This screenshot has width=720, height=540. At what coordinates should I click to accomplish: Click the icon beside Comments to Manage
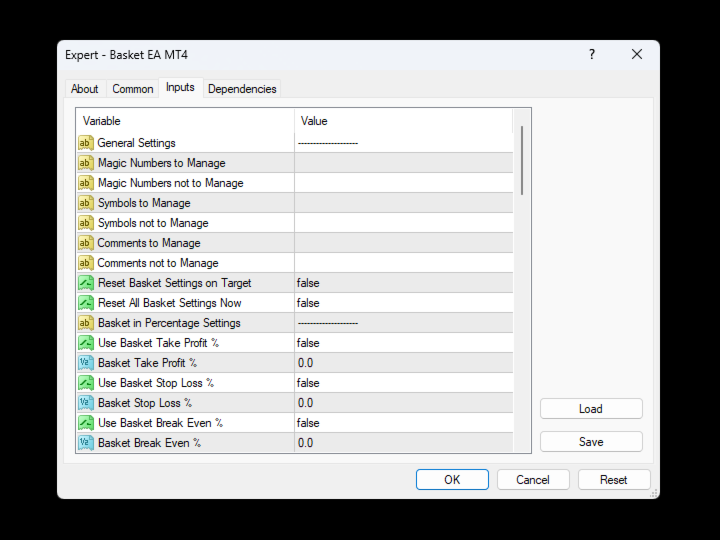[86, 243]
